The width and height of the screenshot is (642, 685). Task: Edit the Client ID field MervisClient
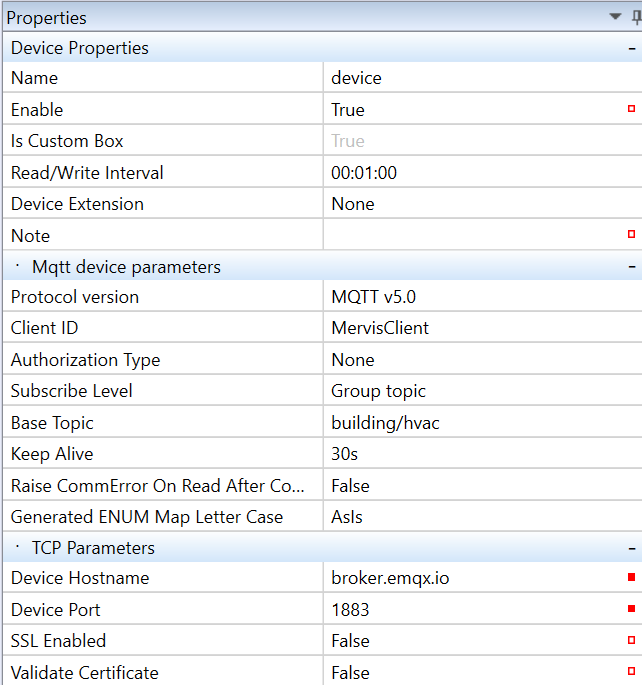point(380,328)
